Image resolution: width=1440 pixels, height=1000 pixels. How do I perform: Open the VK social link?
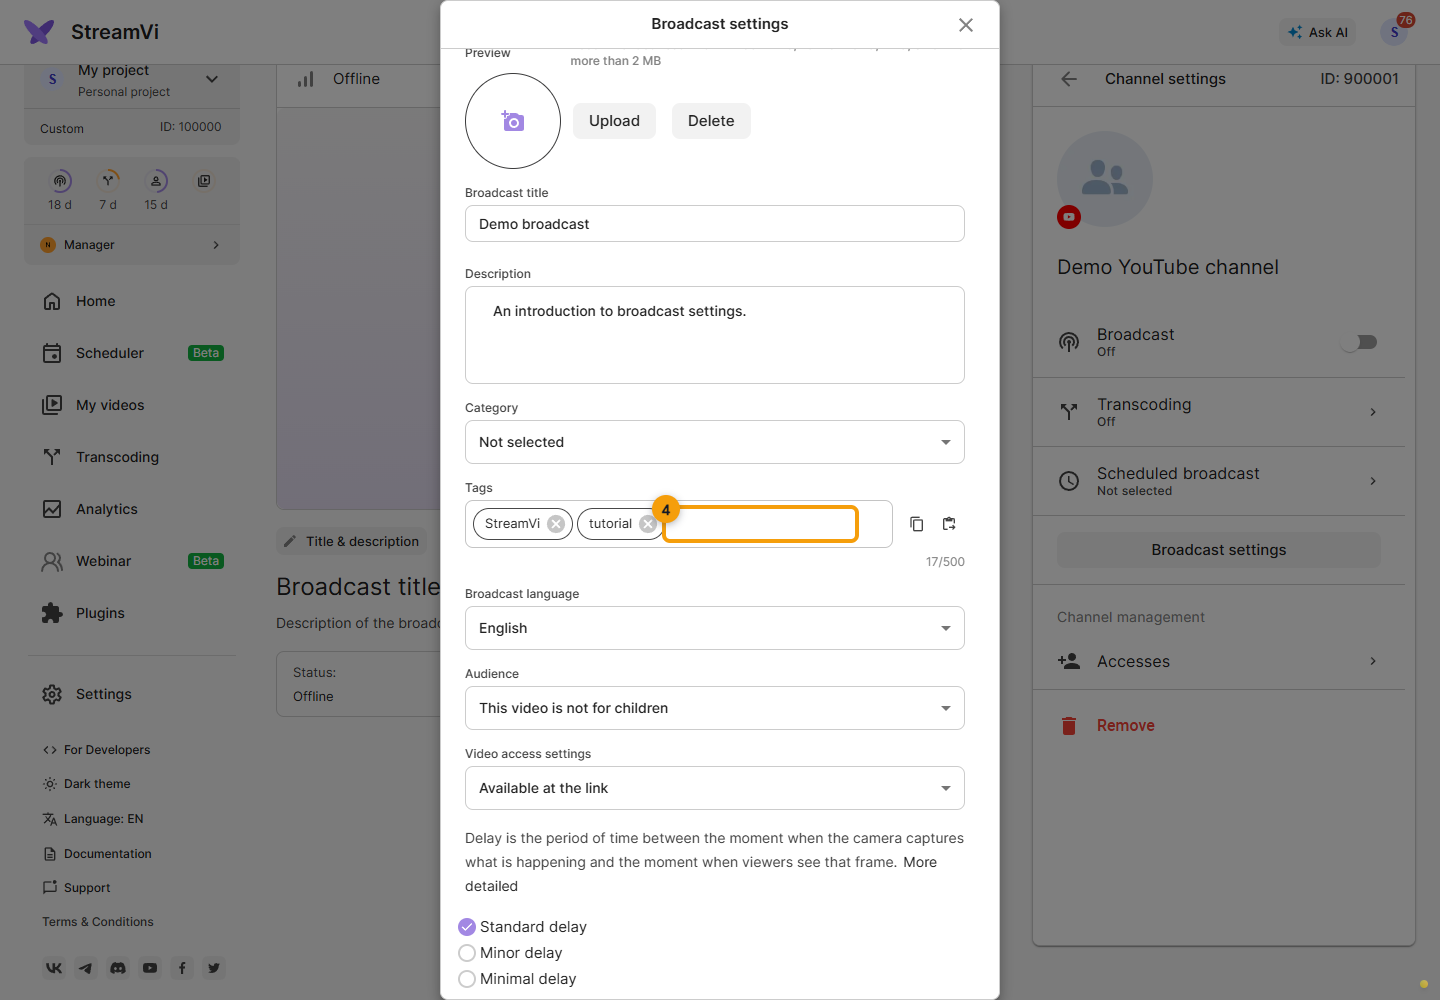click(54, 968)
